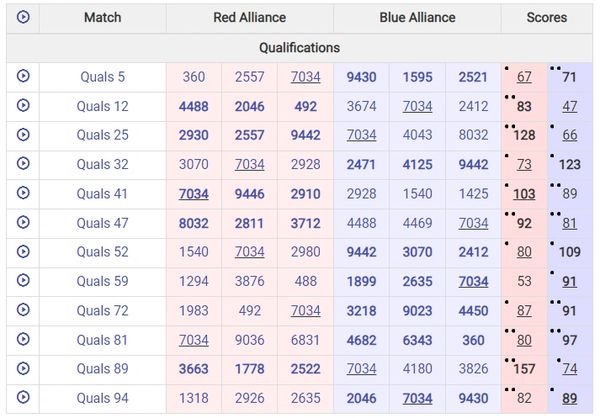The height and width of the screenshot is (418, 600).
Task: Play the Quals 41 match video
Action: tap(23, 194)
